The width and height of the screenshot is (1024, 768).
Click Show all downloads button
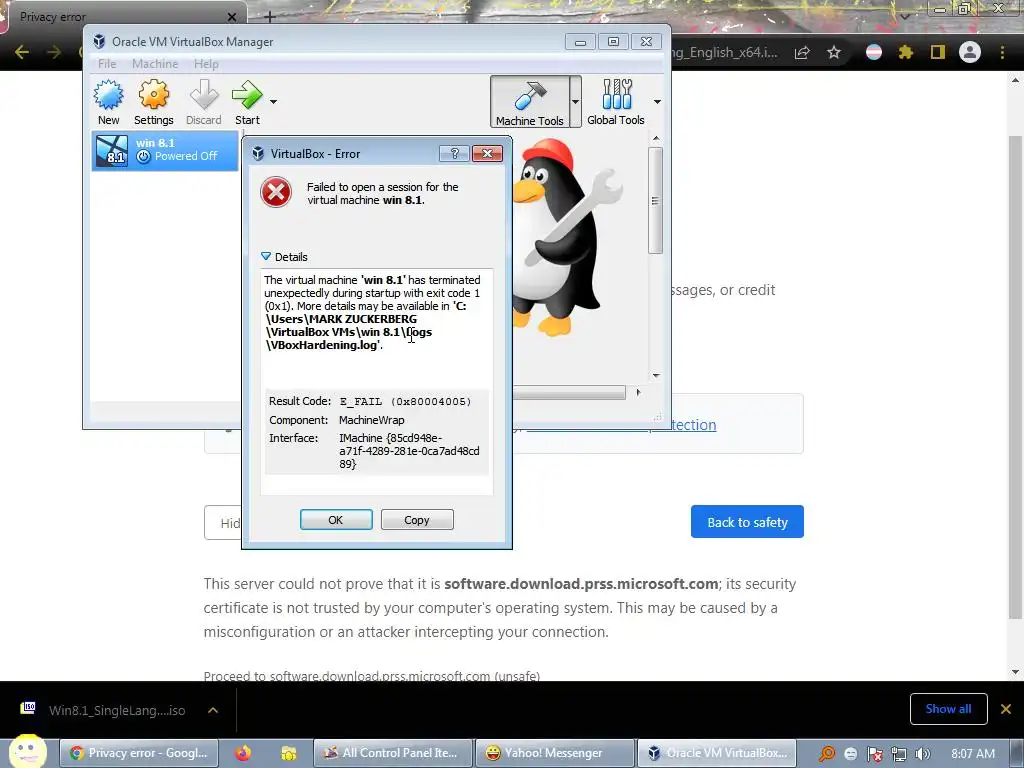[x=948, y=709]
